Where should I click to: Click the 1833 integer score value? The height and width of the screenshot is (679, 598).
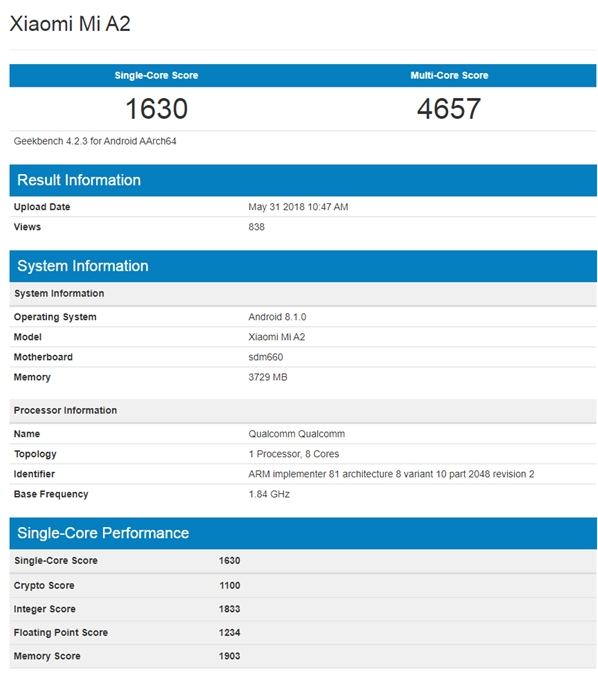coord(229,609)
